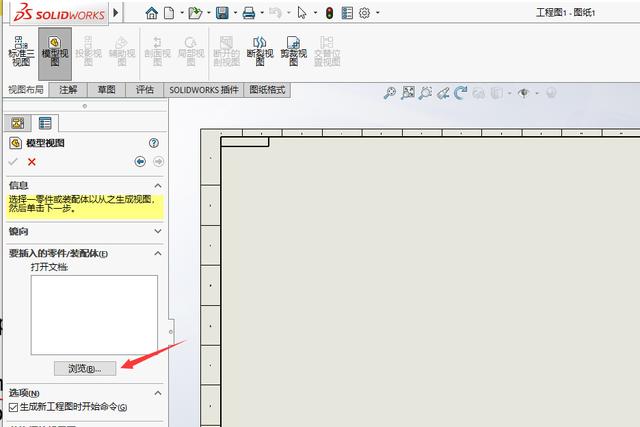Screen dimensions: 640x427
Task: Click the 浏览 button
Action: (85, 369)
